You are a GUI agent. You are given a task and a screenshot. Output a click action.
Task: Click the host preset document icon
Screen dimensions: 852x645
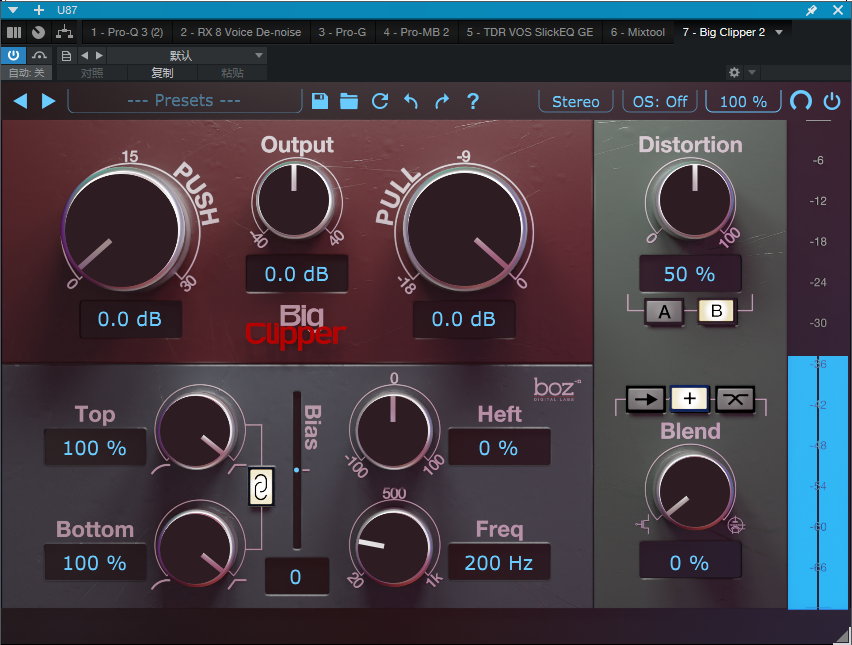pyautogui.click(x=66, y=55)
